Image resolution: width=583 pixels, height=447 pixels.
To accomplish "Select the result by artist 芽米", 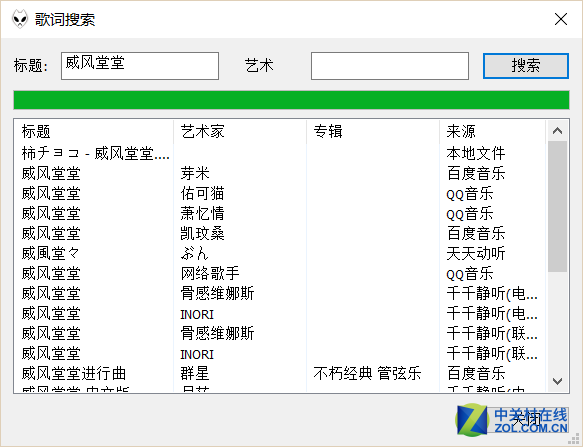I will 280,173.
